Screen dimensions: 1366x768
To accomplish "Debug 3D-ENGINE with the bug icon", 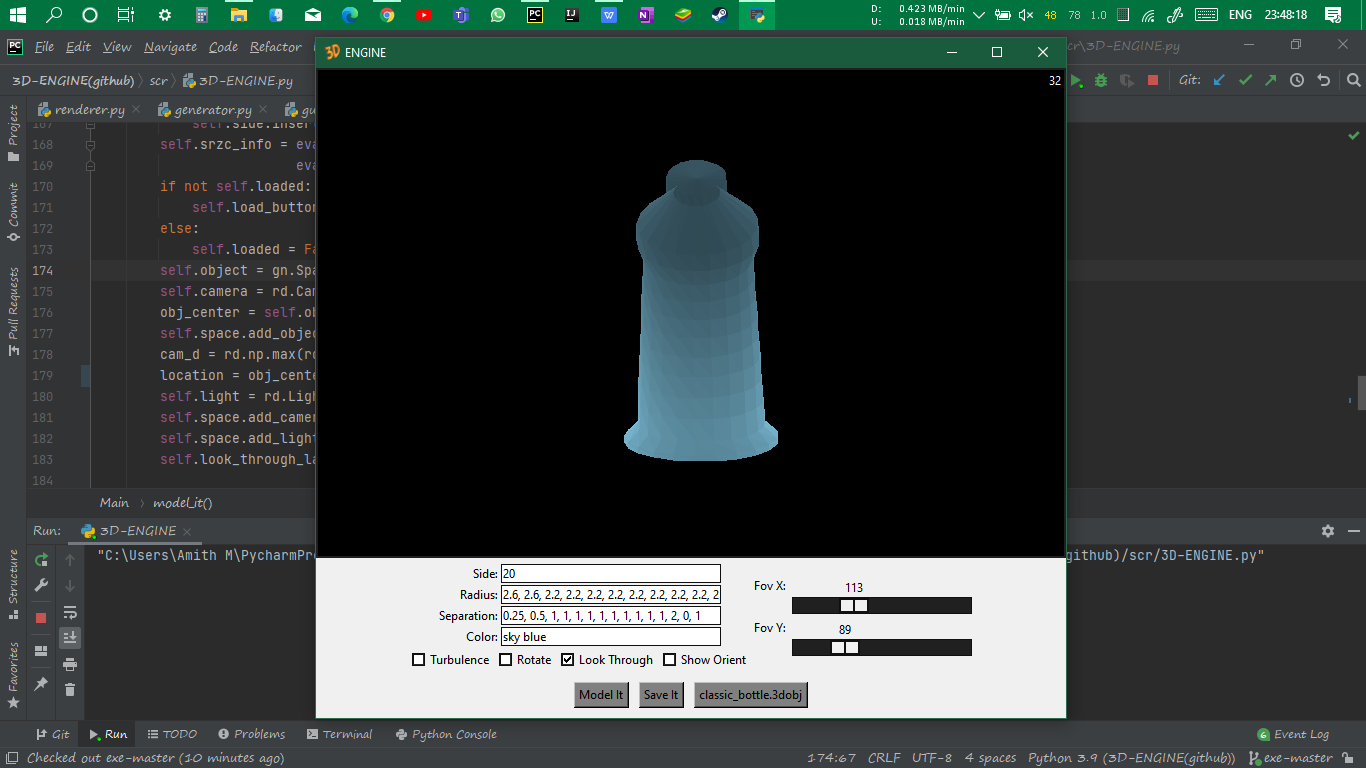I will coord(1101,80).
